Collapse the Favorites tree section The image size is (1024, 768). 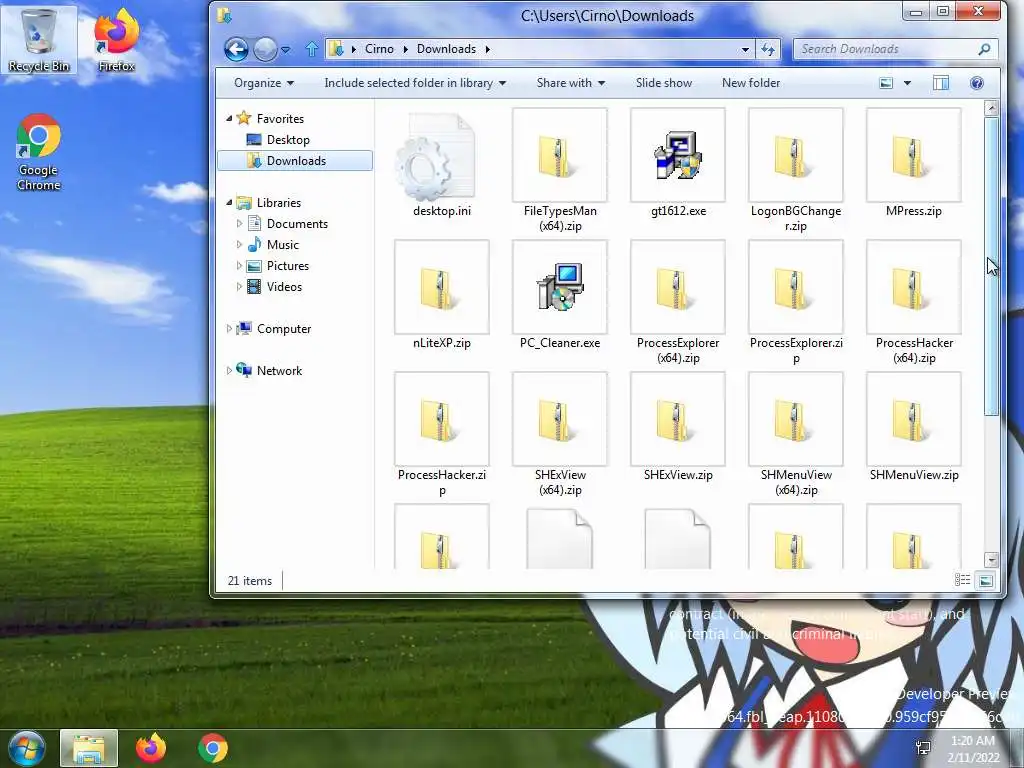pyautogui.click(x=229, y=118)
